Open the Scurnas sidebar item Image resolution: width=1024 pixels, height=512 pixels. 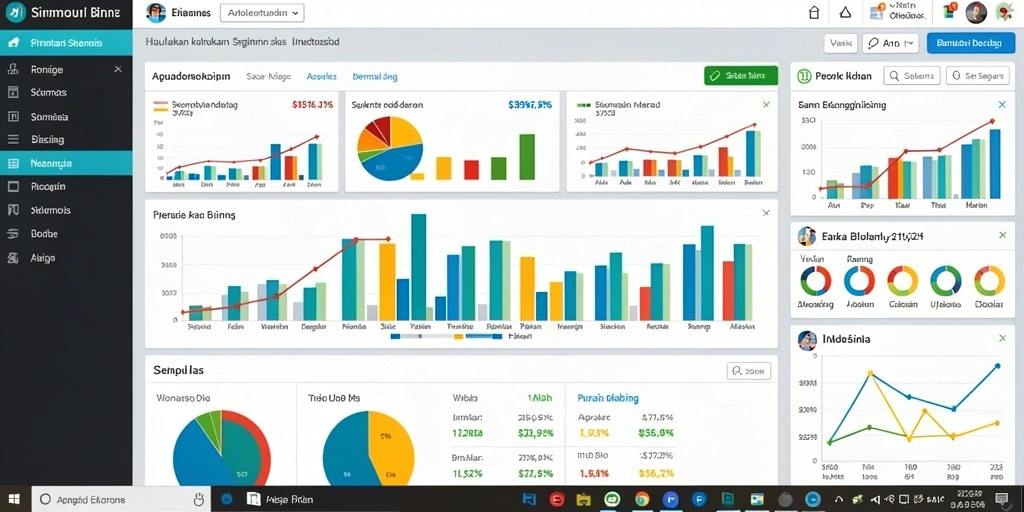(x=66, y=93)
